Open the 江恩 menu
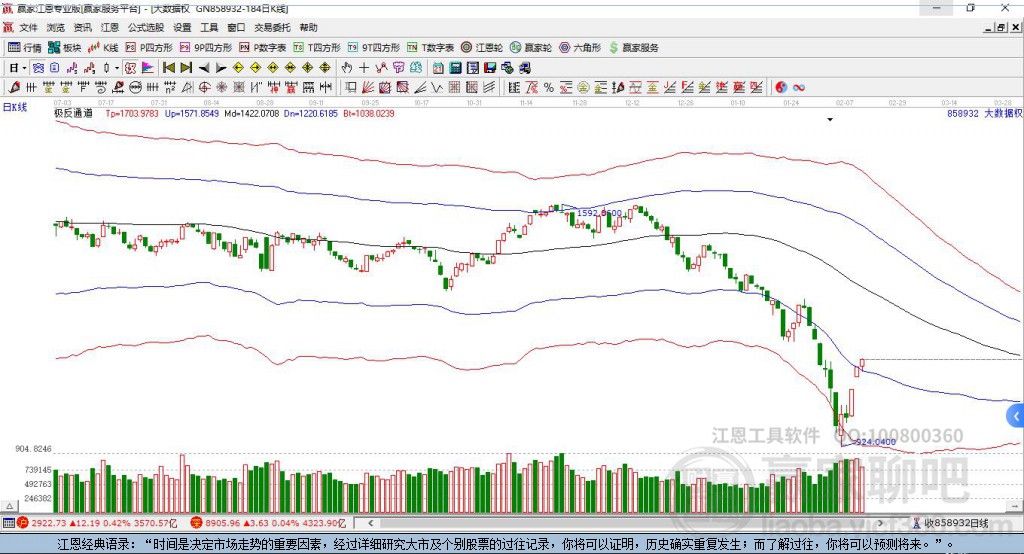The image size is (1024, 554). [109, 28]
